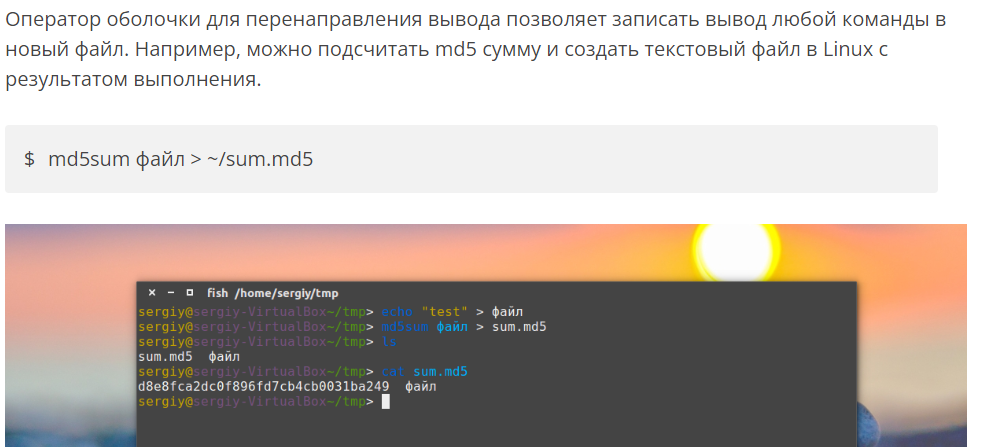Click the terminal maximize square icon
Image resolution: width=981 pixels, height=447 pixels.
click(190, 293)
